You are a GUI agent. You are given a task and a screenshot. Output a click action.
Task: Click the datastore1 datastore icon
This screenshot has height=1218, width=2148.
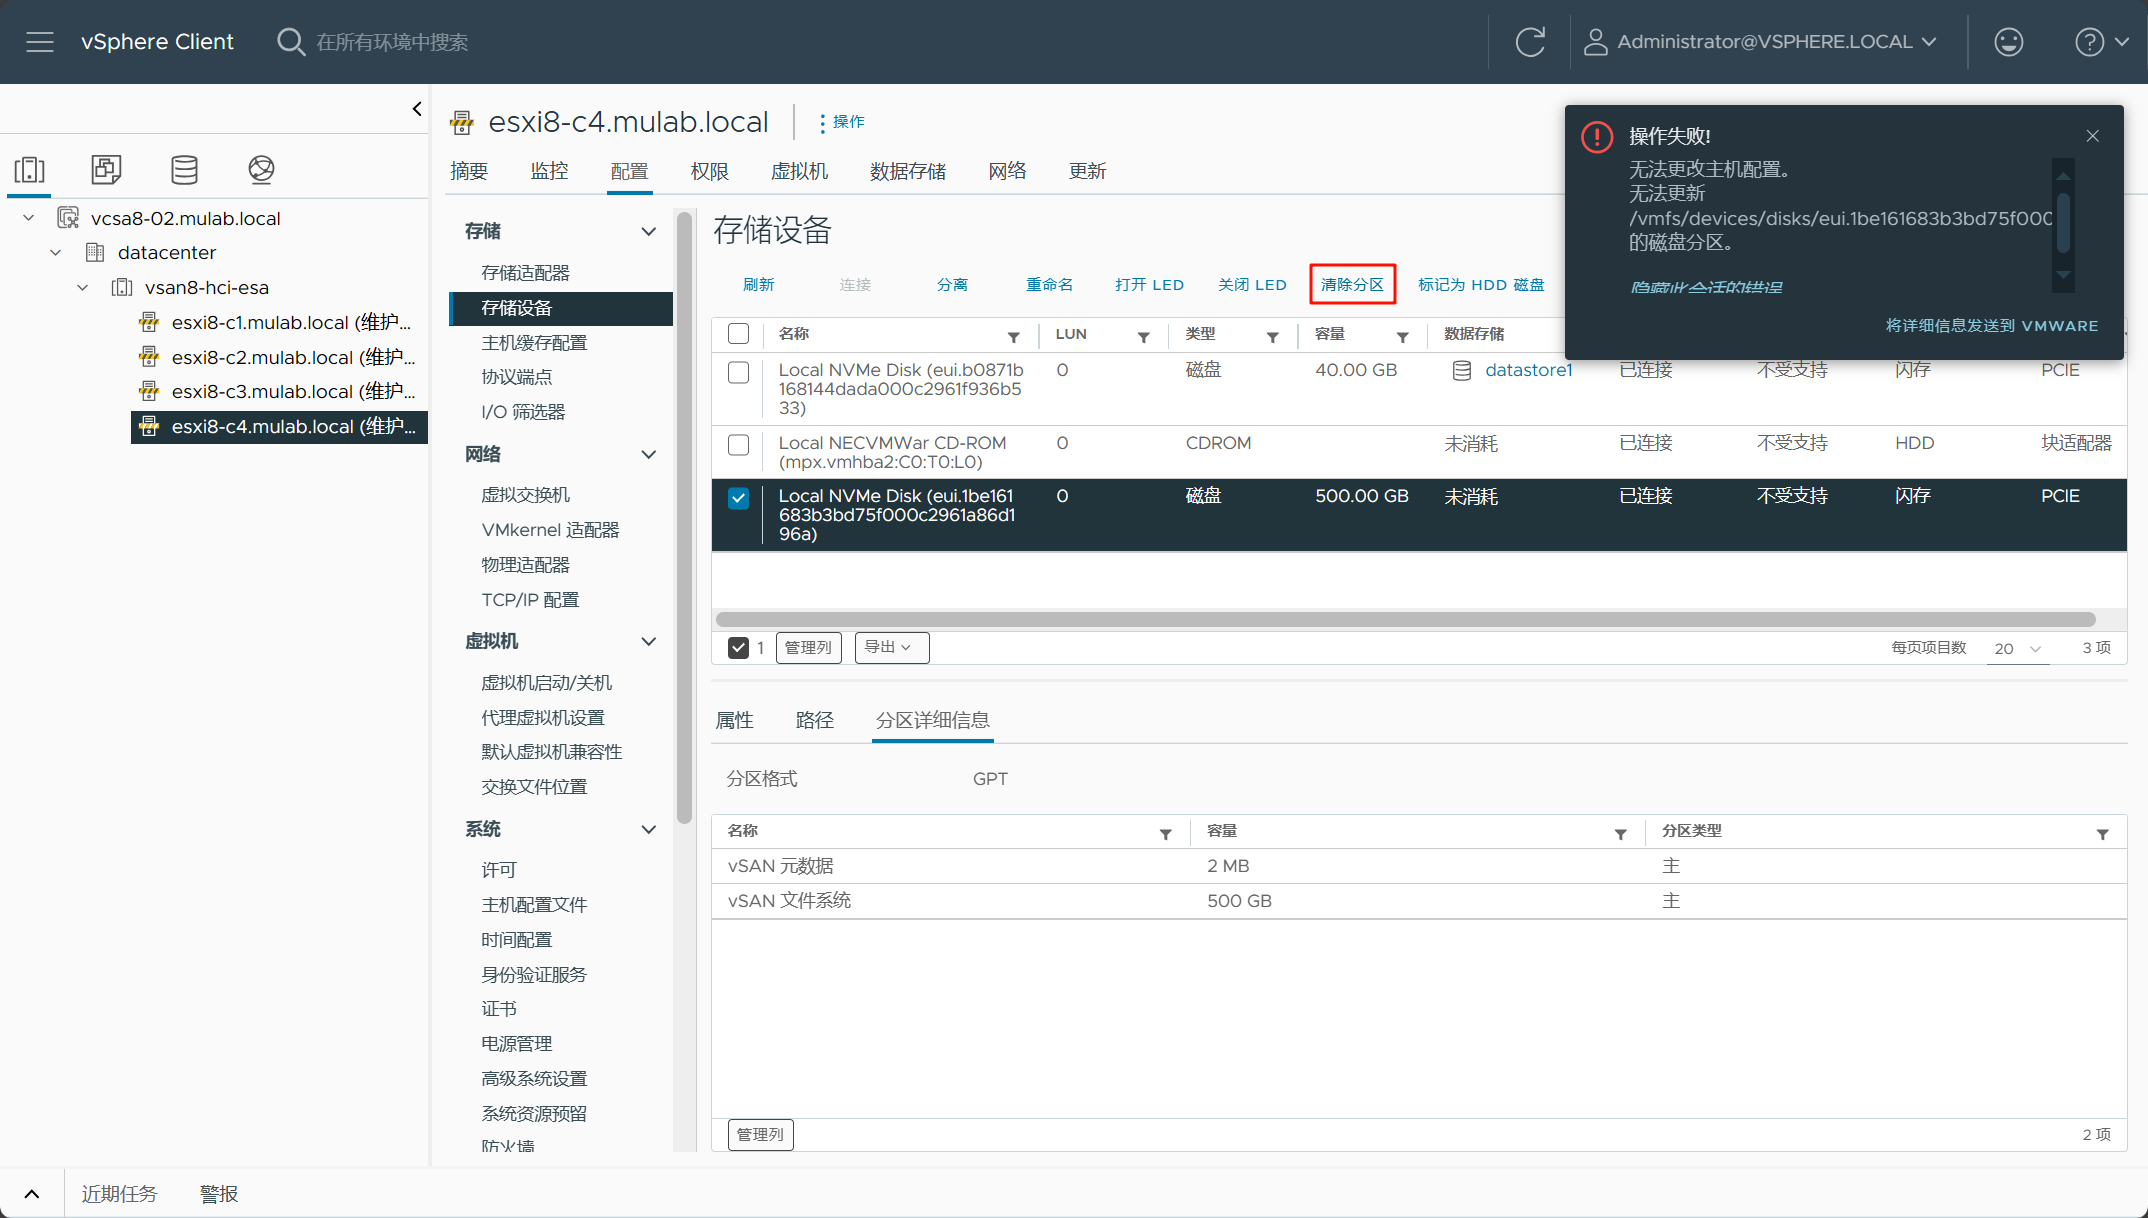pyautogui.click(x=1461, y=371)
